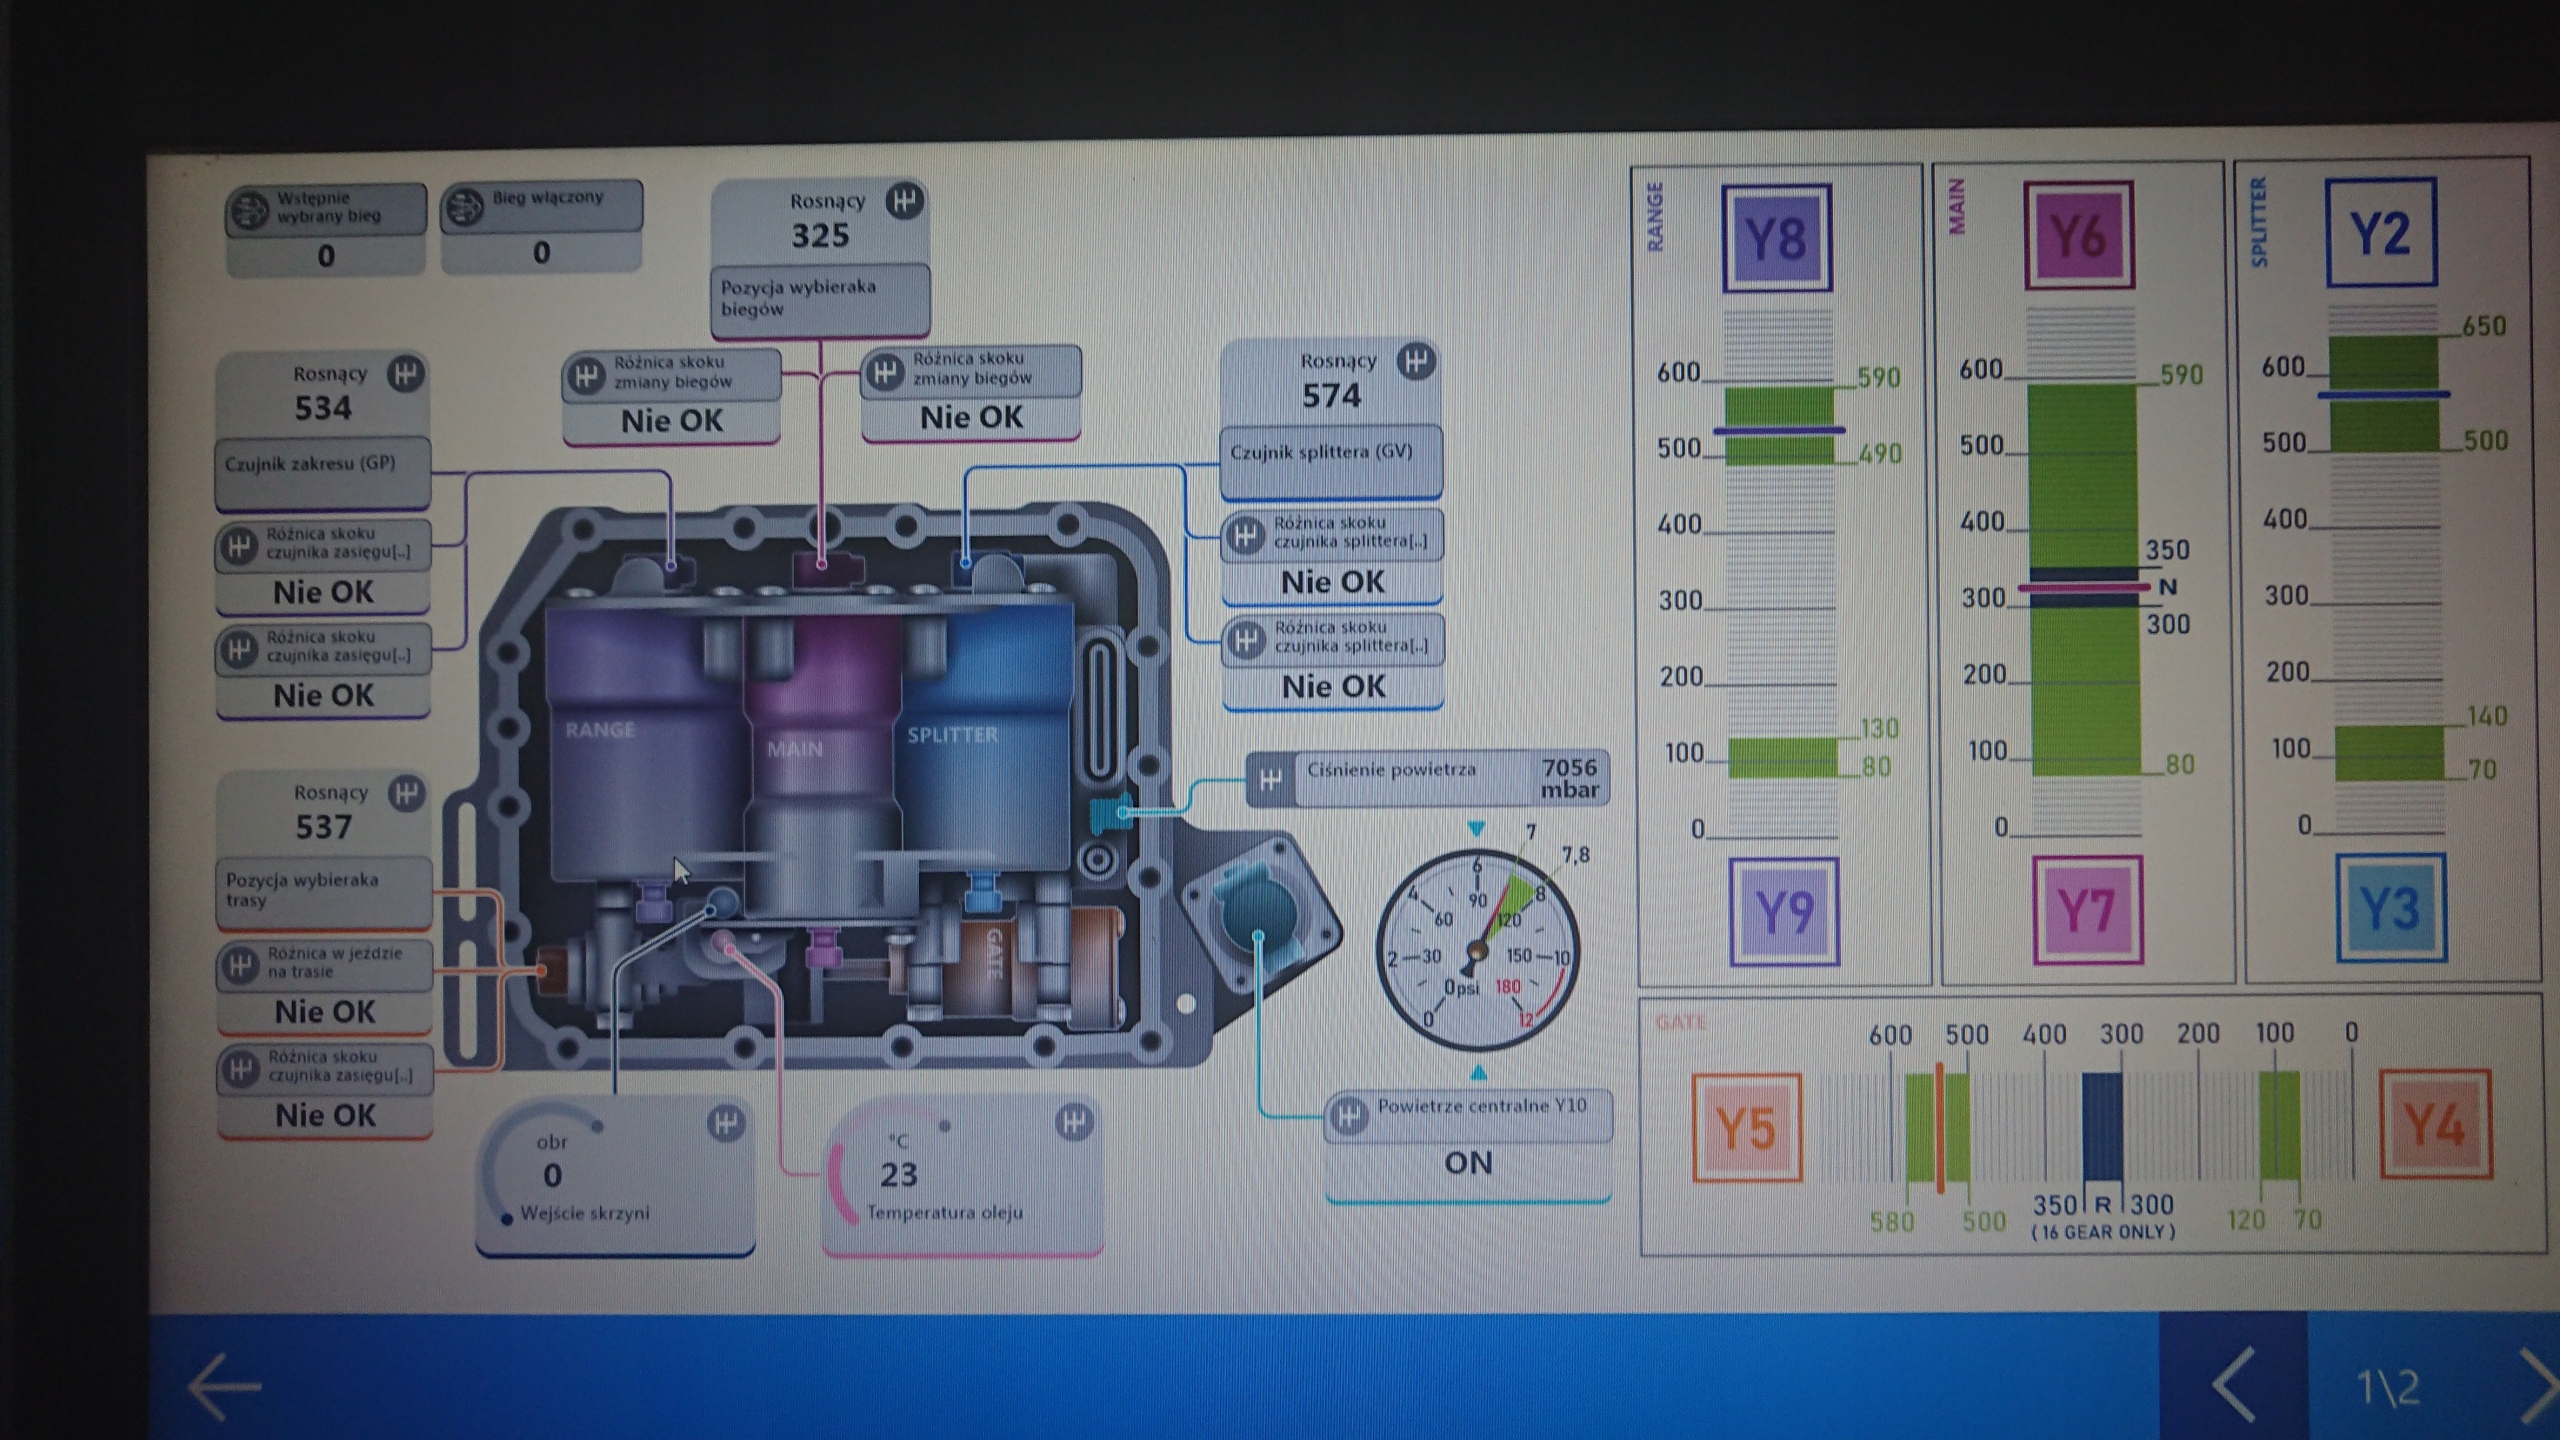Click gear icon on Czujnik zakresu panel
This screenshot has width=2560, height=1440.
pyautogui.click(x=406, y=374)
